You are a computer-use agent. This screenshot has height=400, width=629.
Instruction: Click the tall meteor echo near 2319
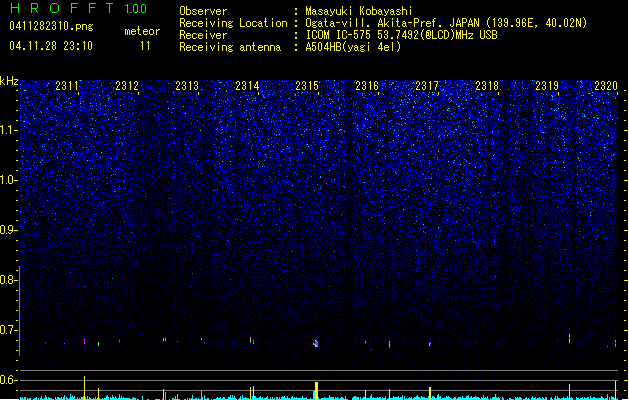[569, 338]
